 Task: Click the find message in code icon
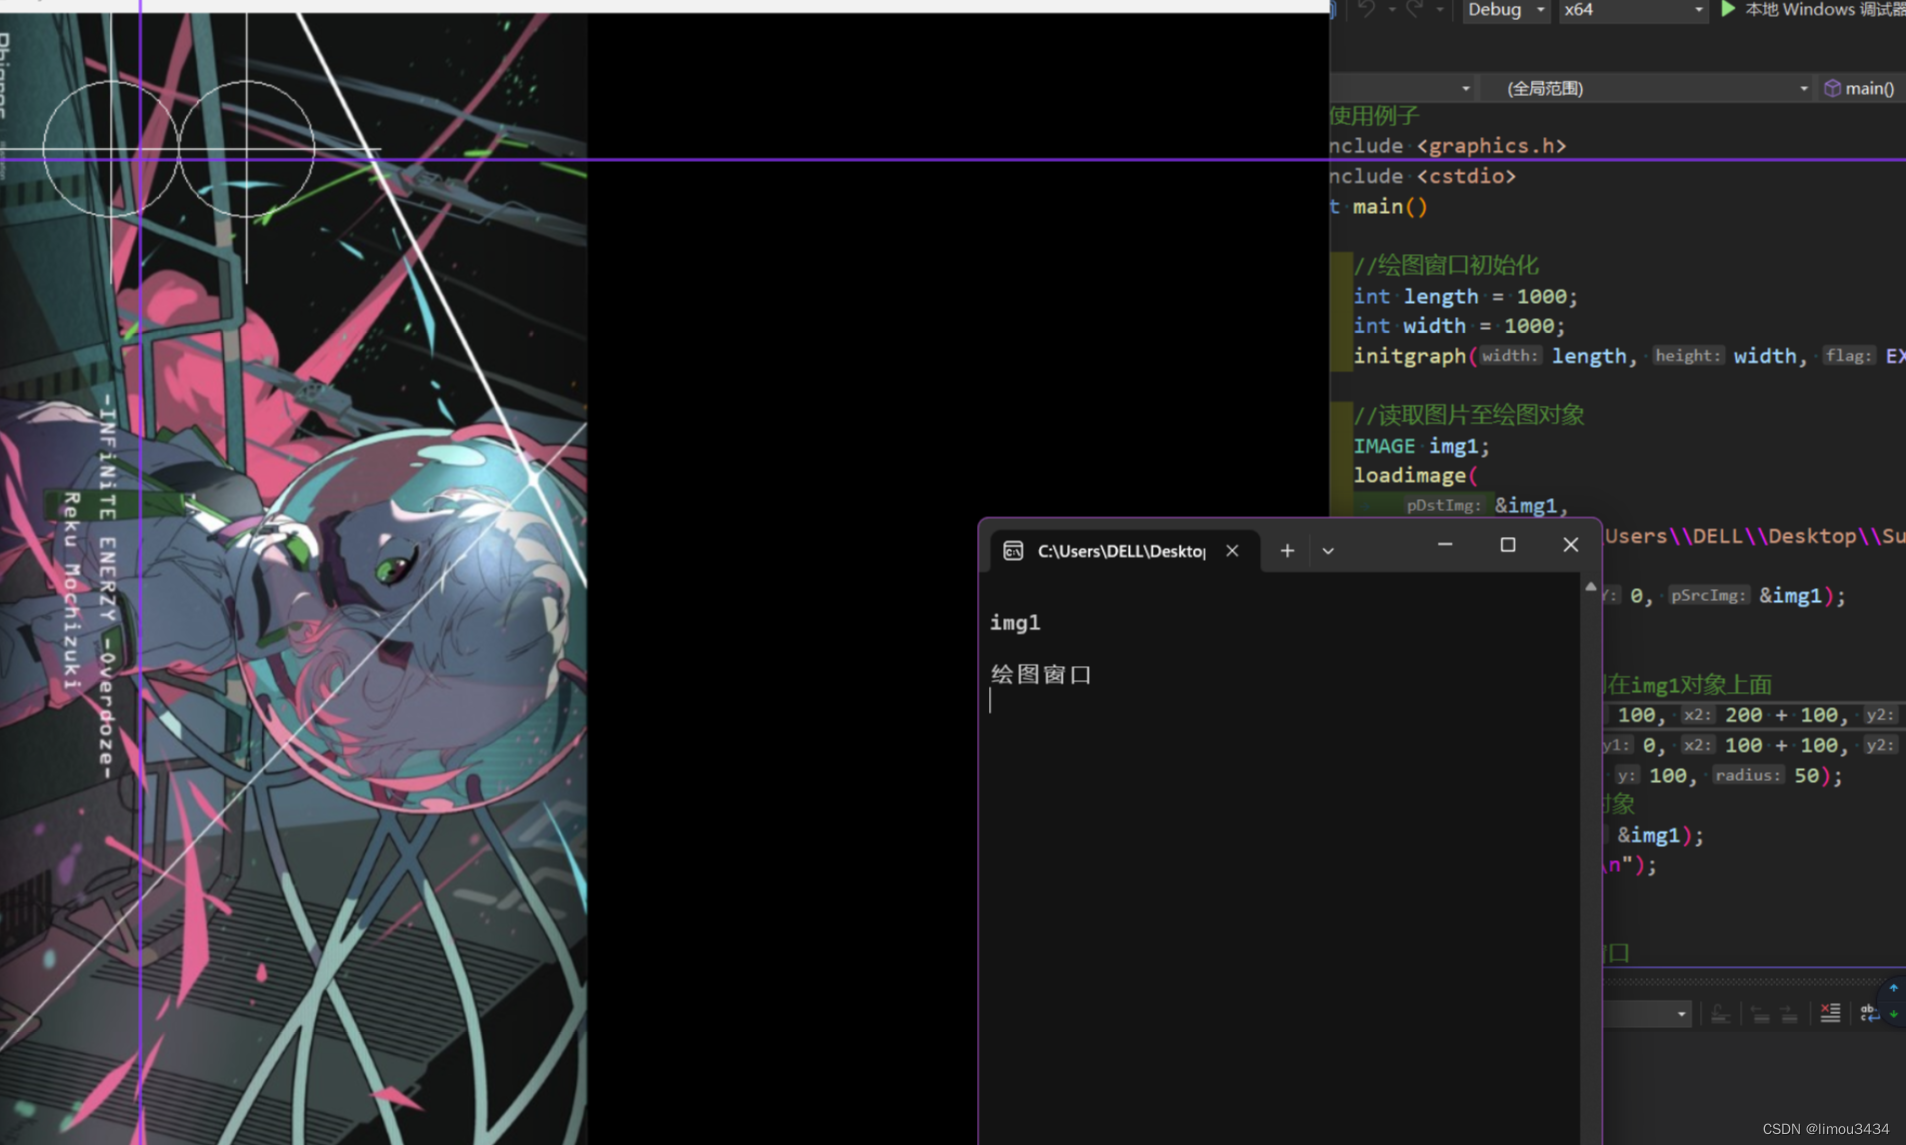pyautogui.click(x=1720, y=1015)
